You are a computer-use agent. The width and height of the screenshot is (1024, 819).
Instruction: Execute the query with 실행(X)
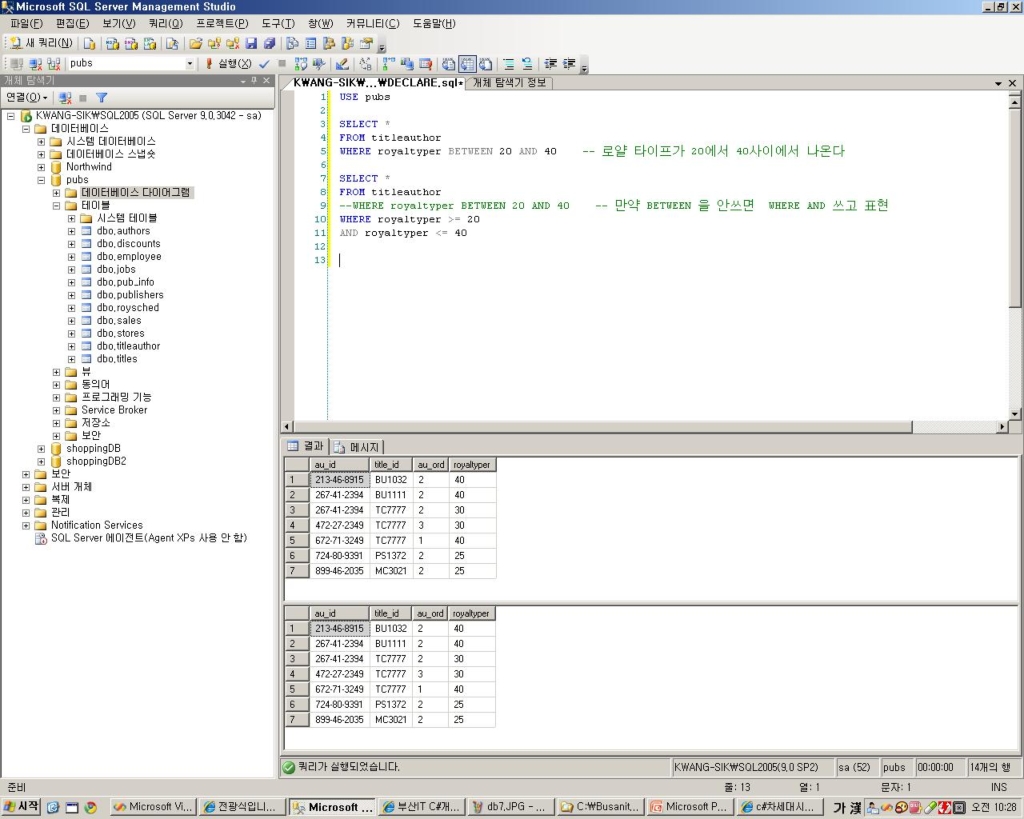click(x=229, y=63)
